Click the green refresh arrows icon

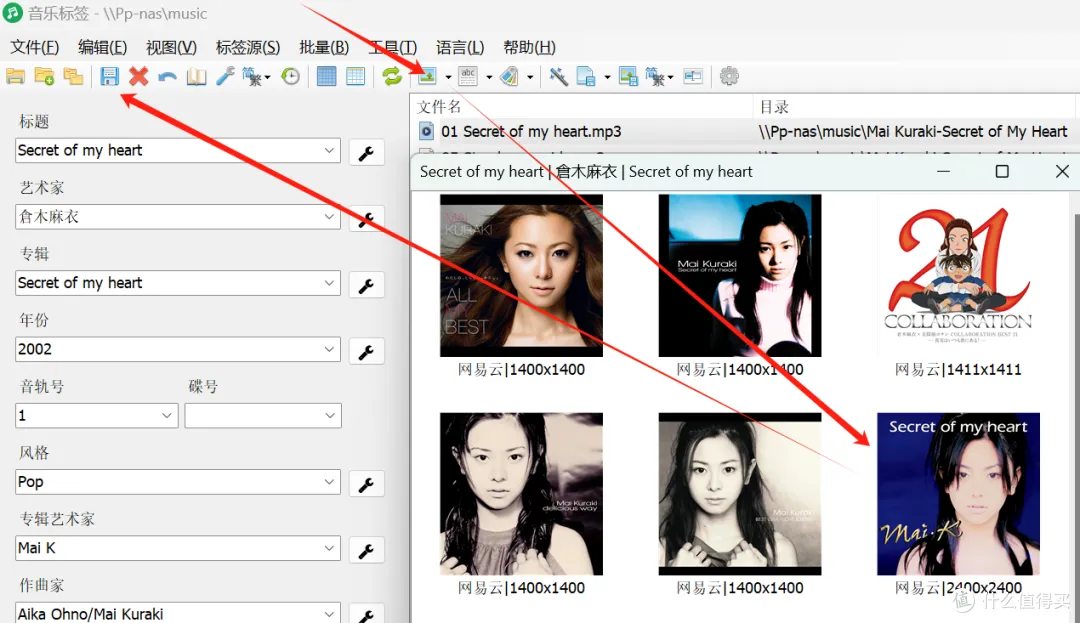(x=392, y=77)
